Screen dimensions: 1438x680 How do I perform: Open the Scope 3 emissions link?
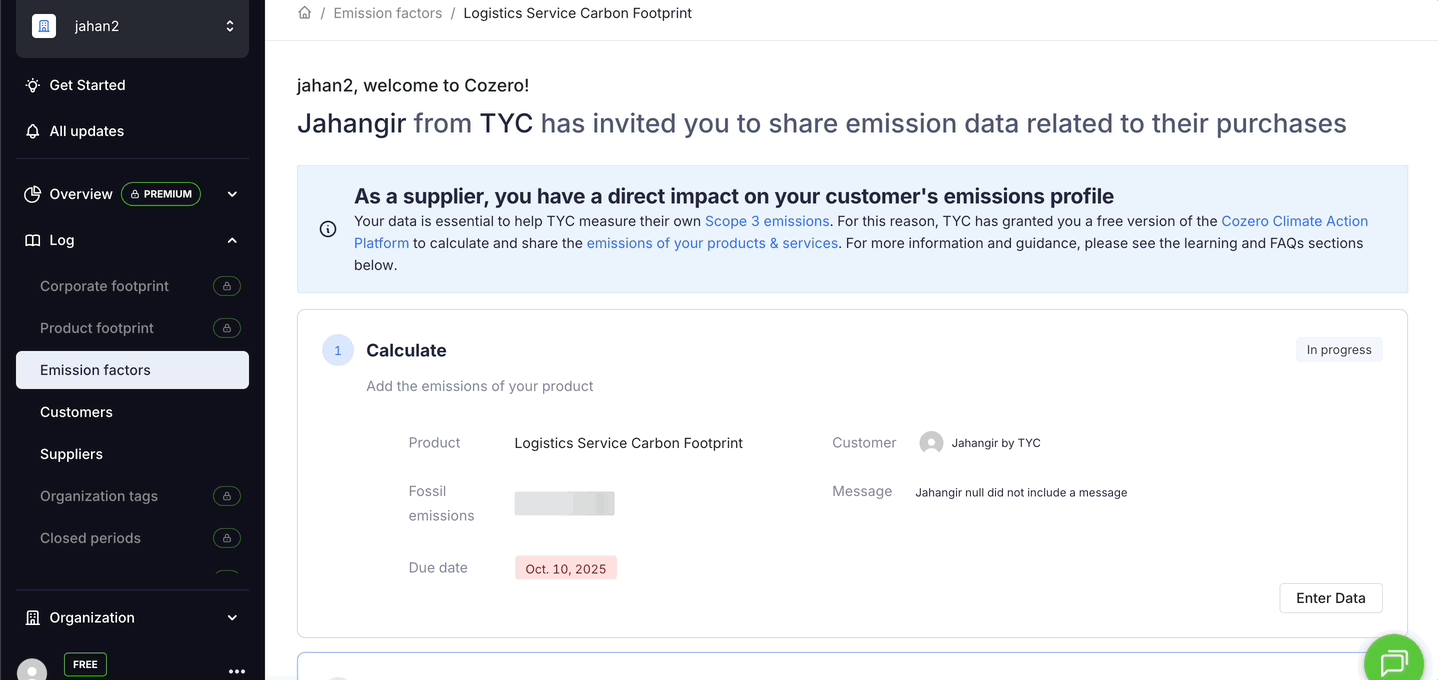click(767, 221)
